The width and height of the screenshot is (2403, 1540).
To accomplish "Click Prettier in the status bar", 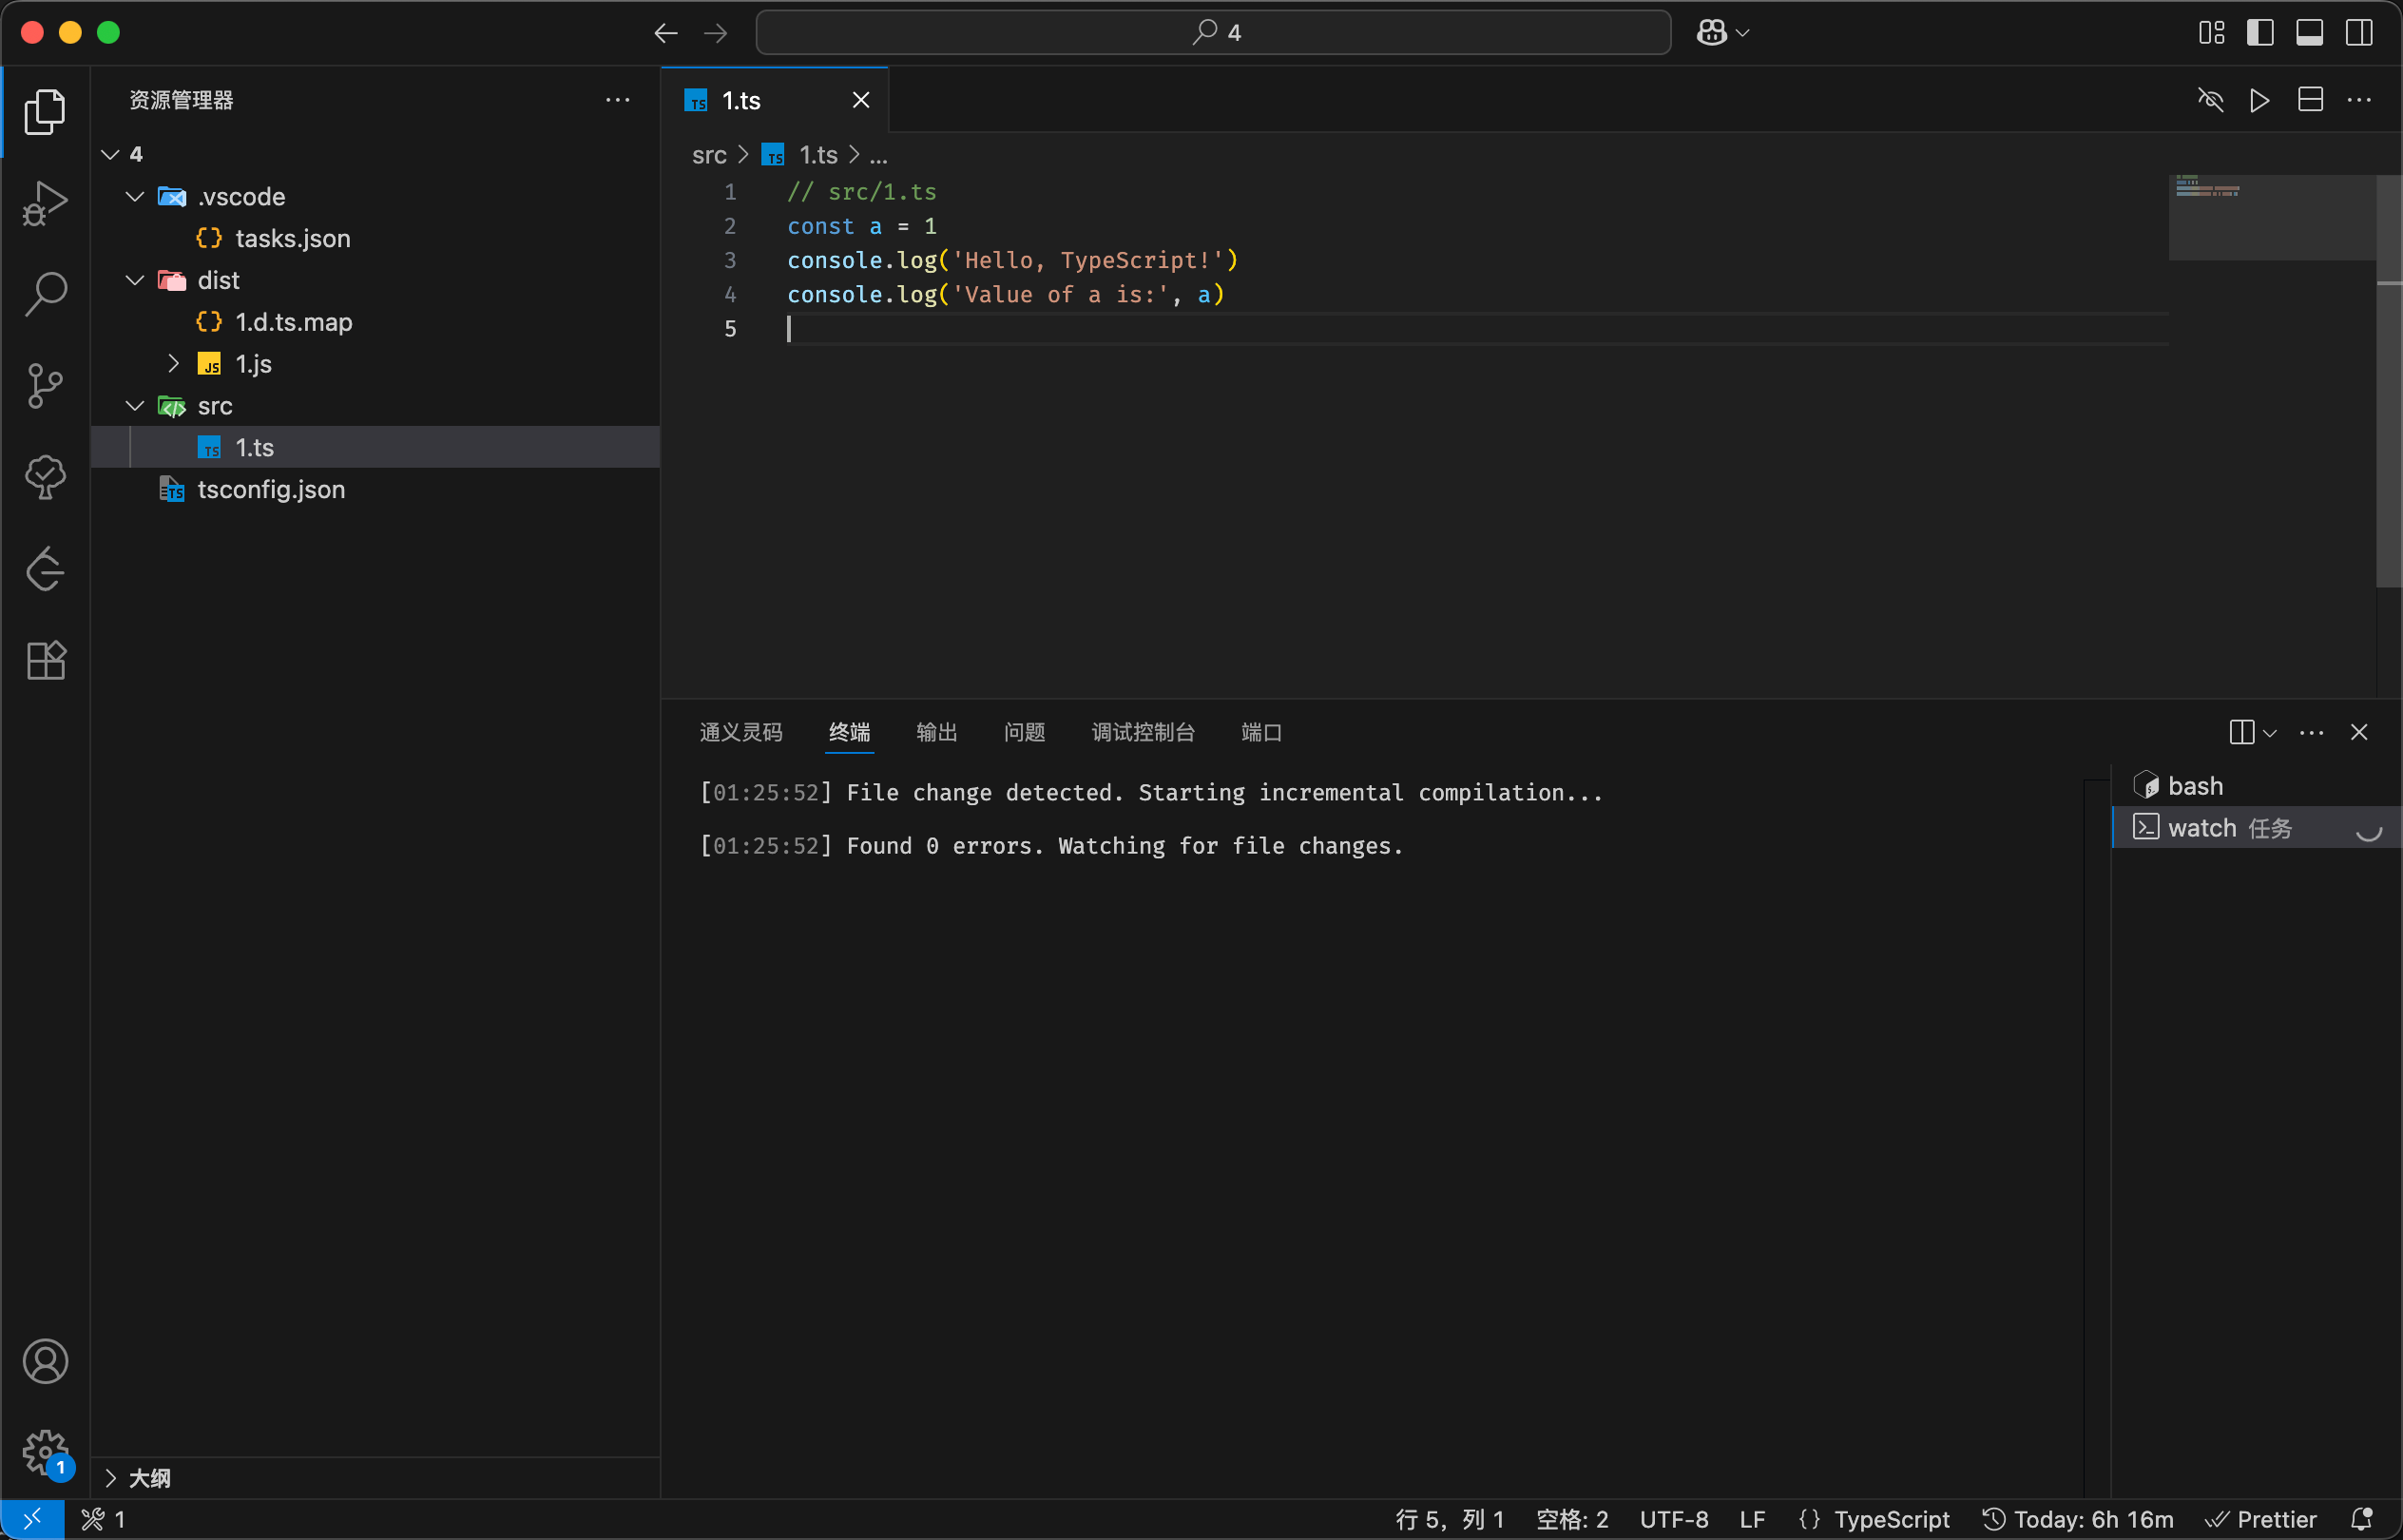I will (2274, 1520).
